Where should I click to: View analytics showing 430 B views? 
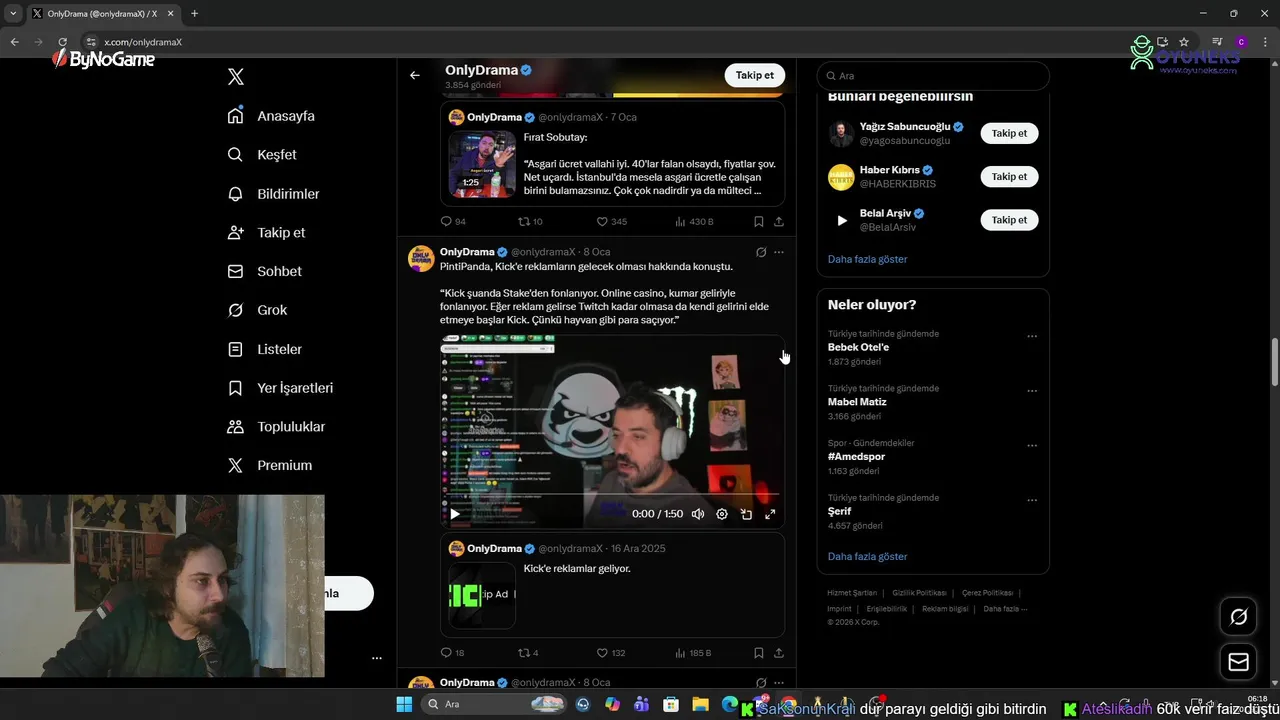681,221
